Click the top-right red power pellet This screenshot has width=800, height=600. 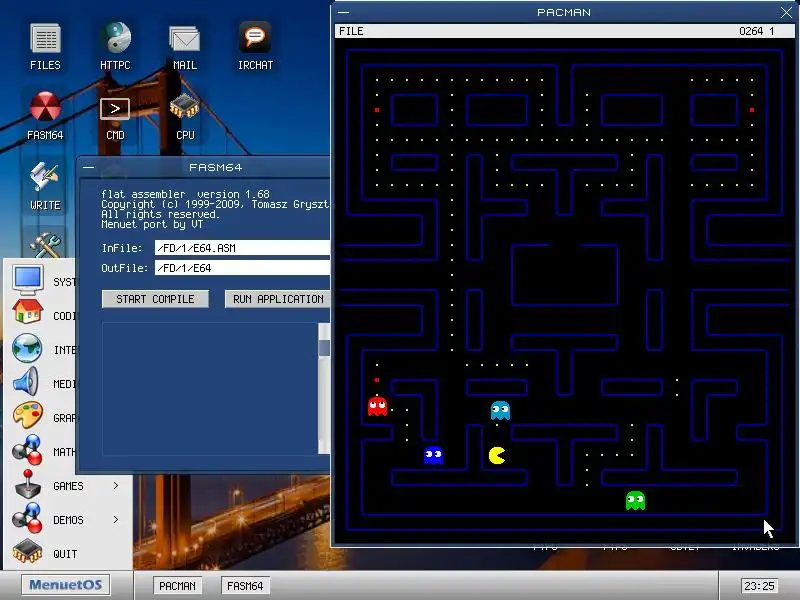point(752,110)
